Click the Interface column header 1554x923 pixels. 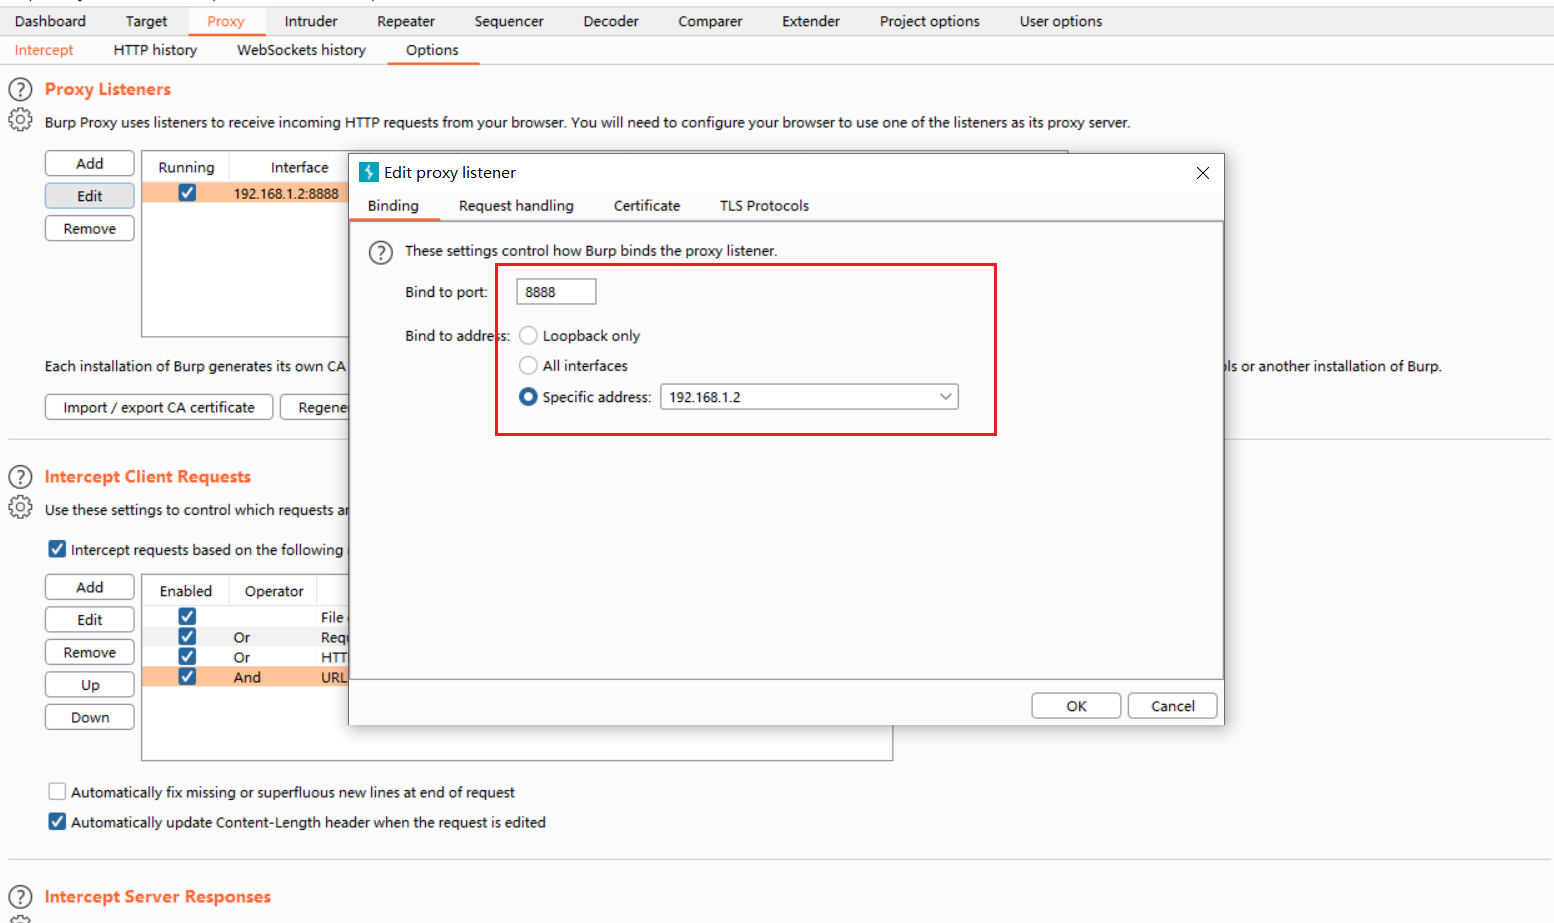click(300, 168)
